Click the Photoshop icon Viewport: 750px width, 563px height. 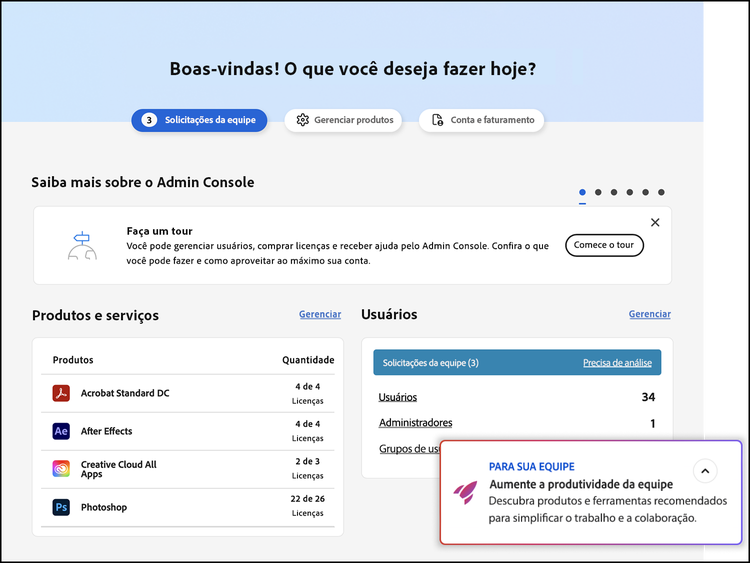(x=61, y=507)
